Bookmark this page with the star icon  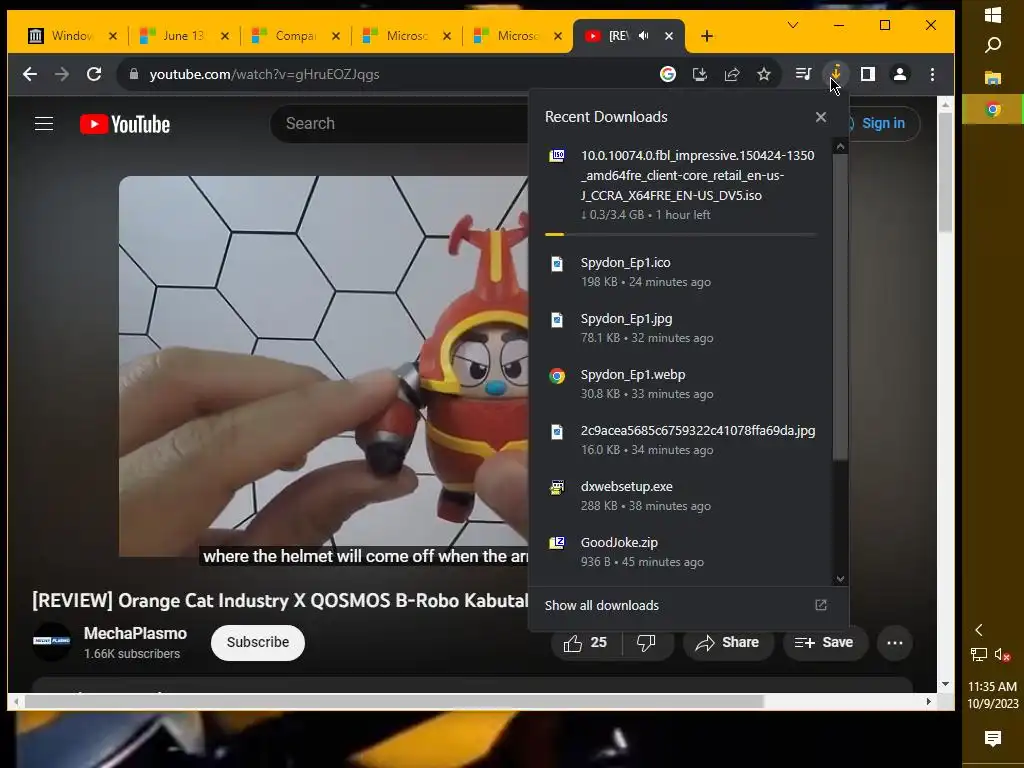pyautogui.click(x=763, y=74)
